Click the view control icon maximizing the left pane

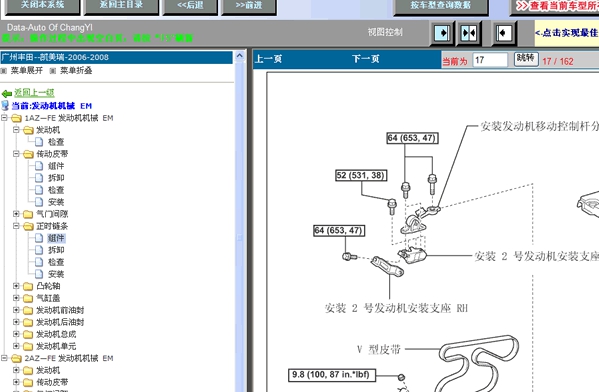click(x=442, y=33)
